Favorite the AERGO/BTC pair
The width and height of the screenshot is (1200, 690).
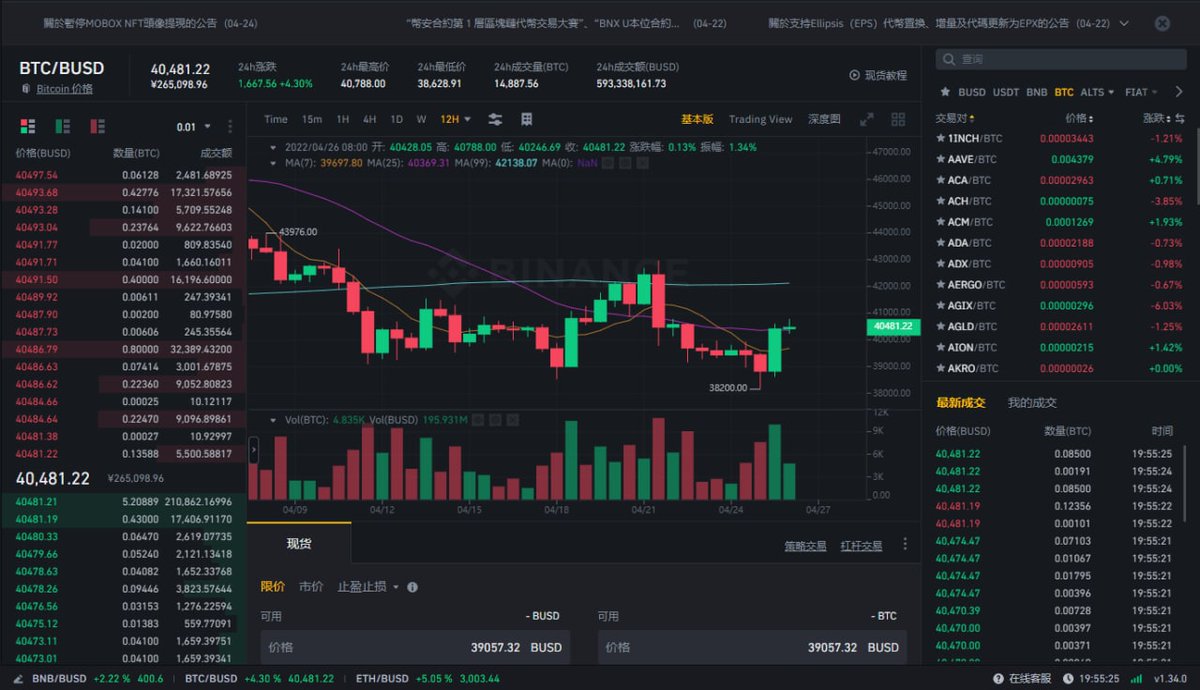pos(940,285)
